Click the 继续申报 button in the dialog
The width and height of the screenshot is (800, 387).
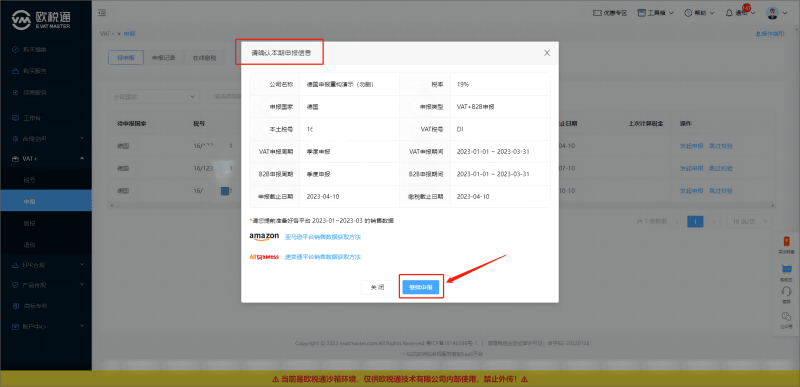(420, 288)
